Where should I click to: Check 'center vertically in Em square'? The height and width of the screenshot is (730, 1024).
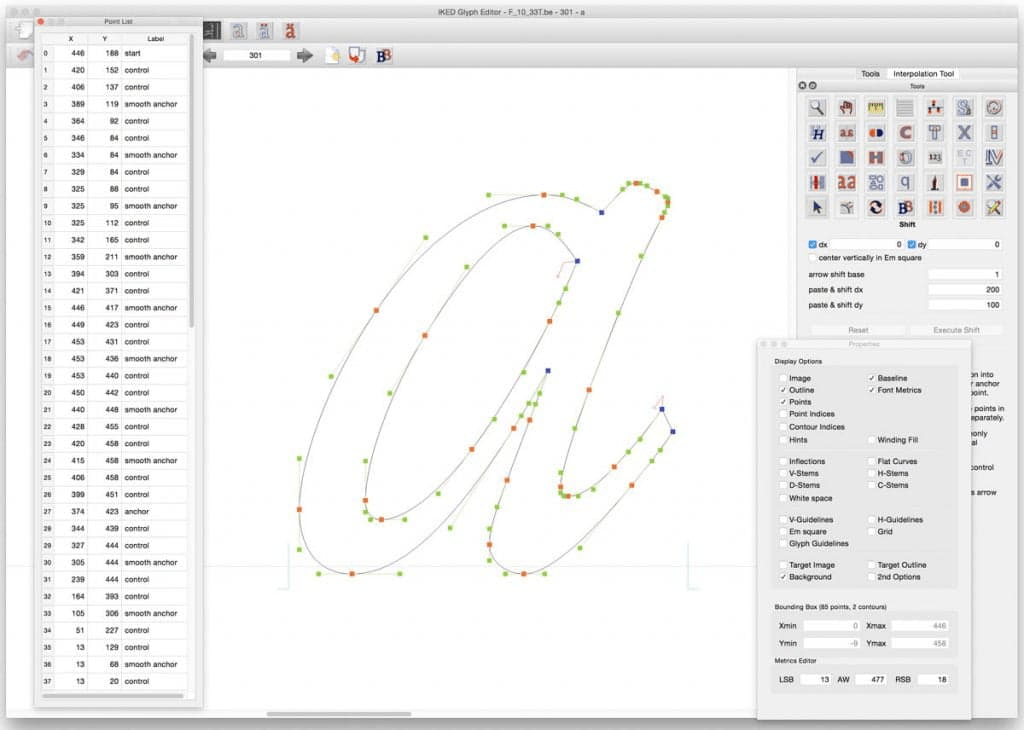[x=812, y=258]
